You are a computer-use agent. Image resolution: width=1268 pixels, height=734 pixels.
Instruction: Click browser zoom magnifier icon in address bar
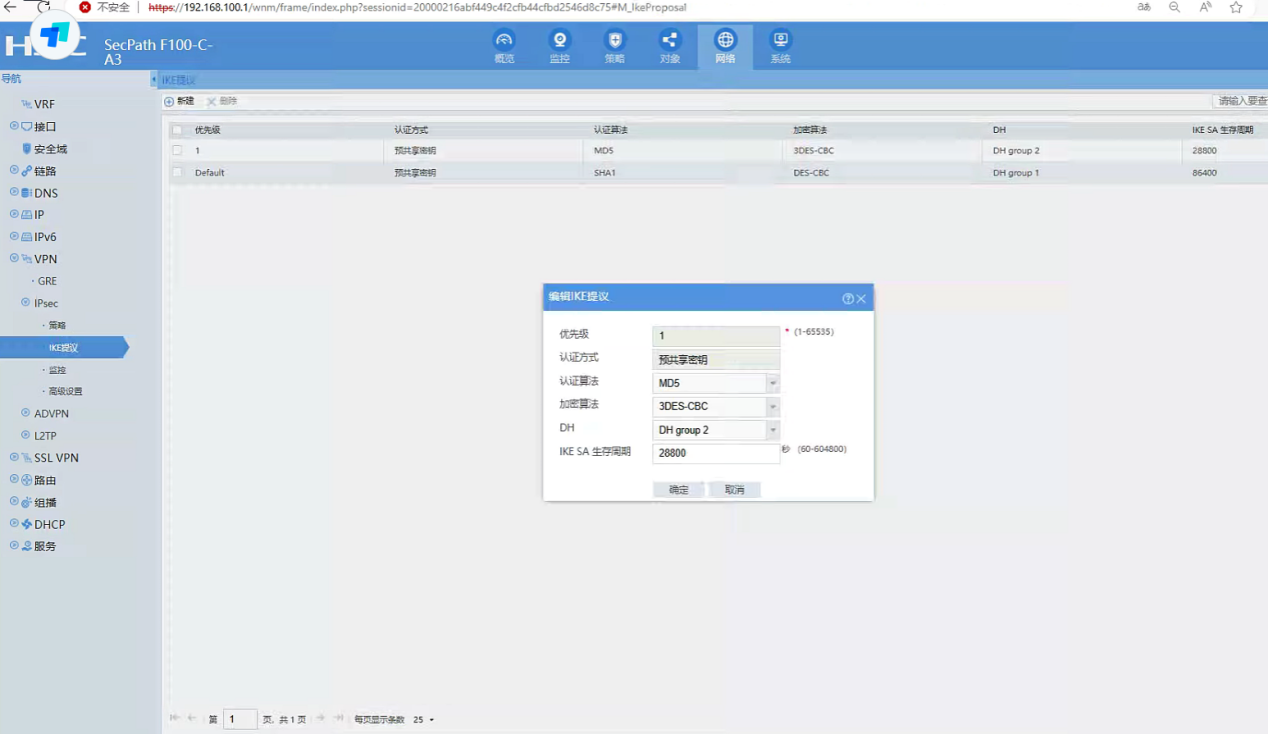click(x=1174, y=7)
